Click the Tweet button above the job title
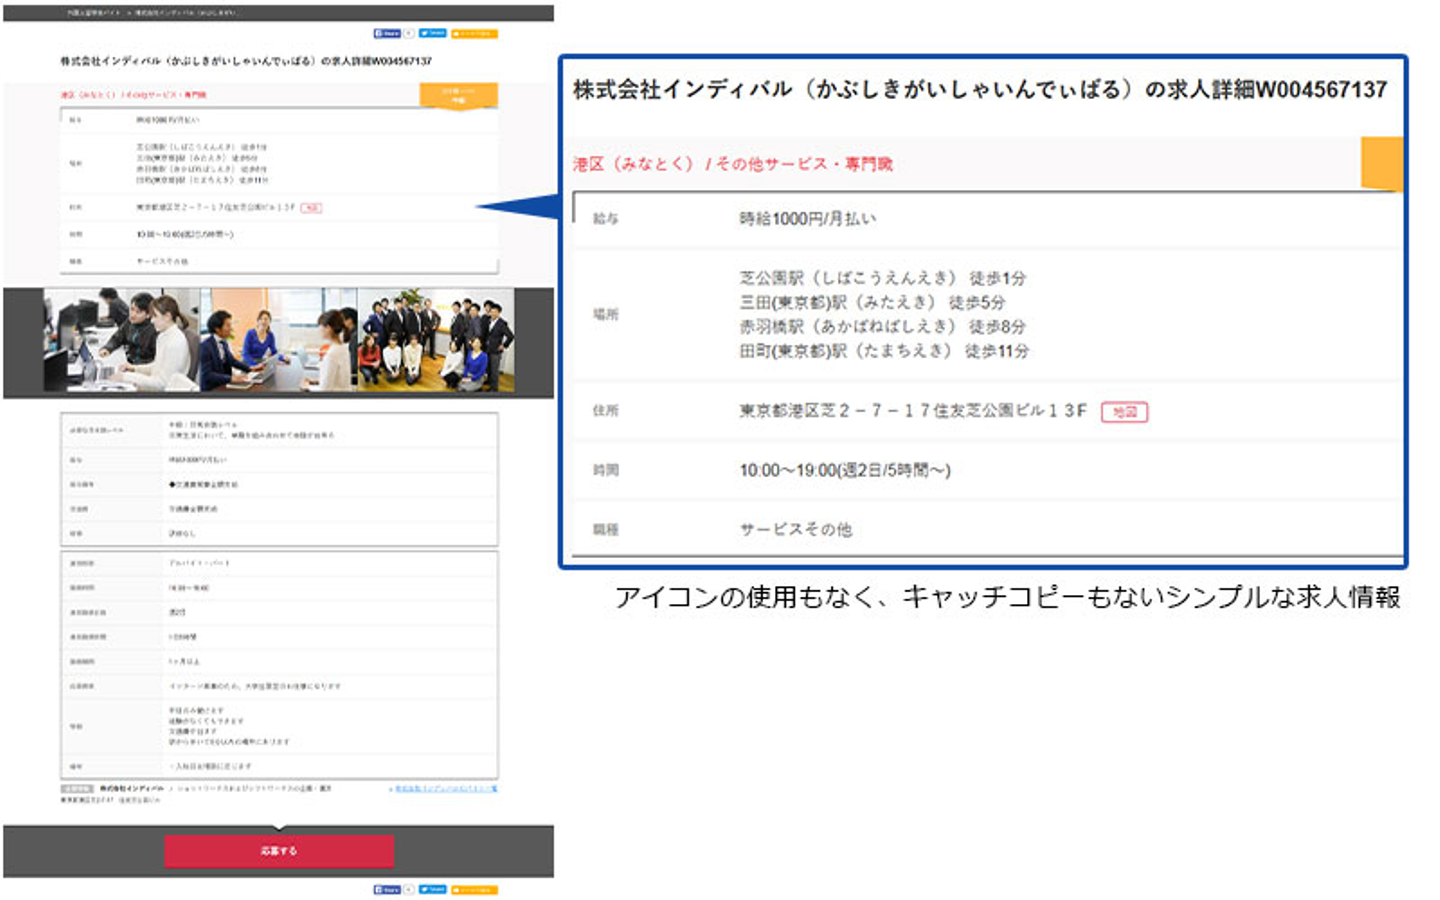The height and width of the screenshot is (900, 1440). (x=432, y=33)
